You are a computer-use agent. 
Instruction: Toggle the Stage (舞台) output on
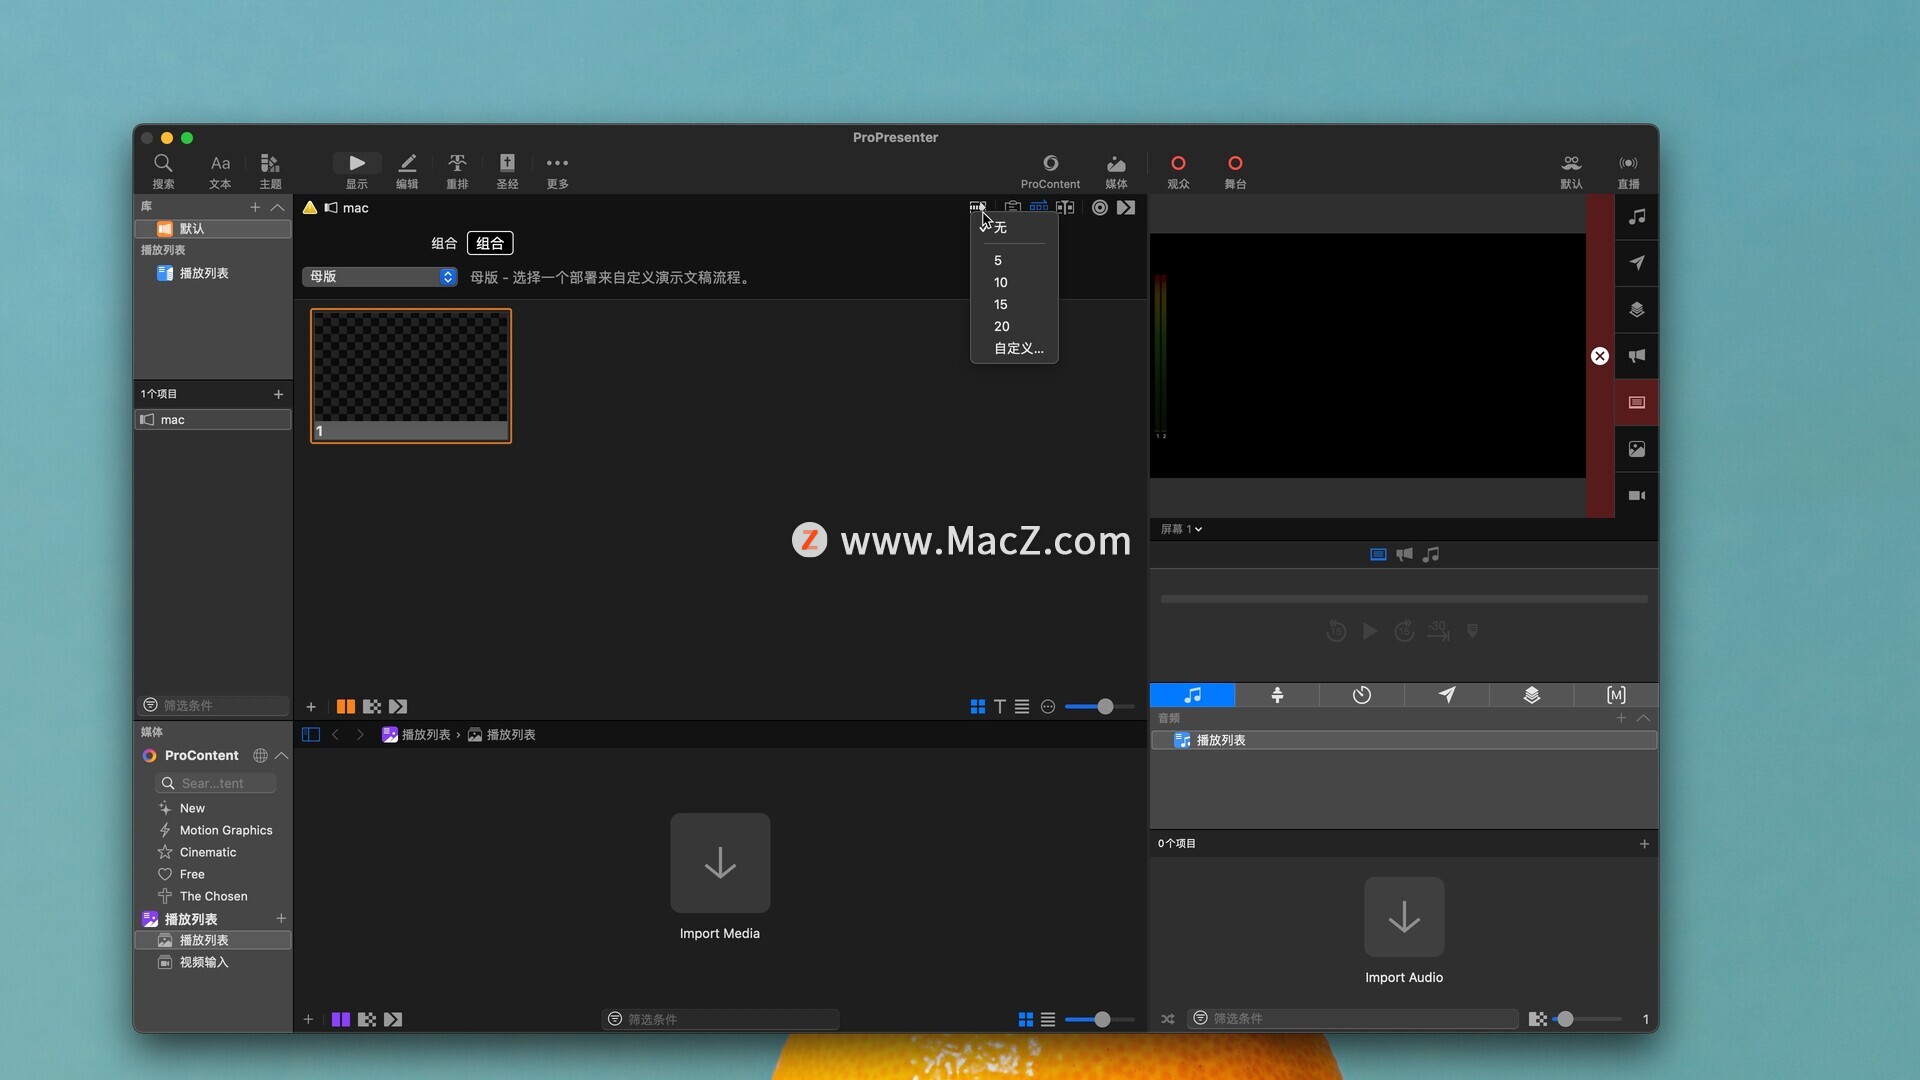[1235, 170]
